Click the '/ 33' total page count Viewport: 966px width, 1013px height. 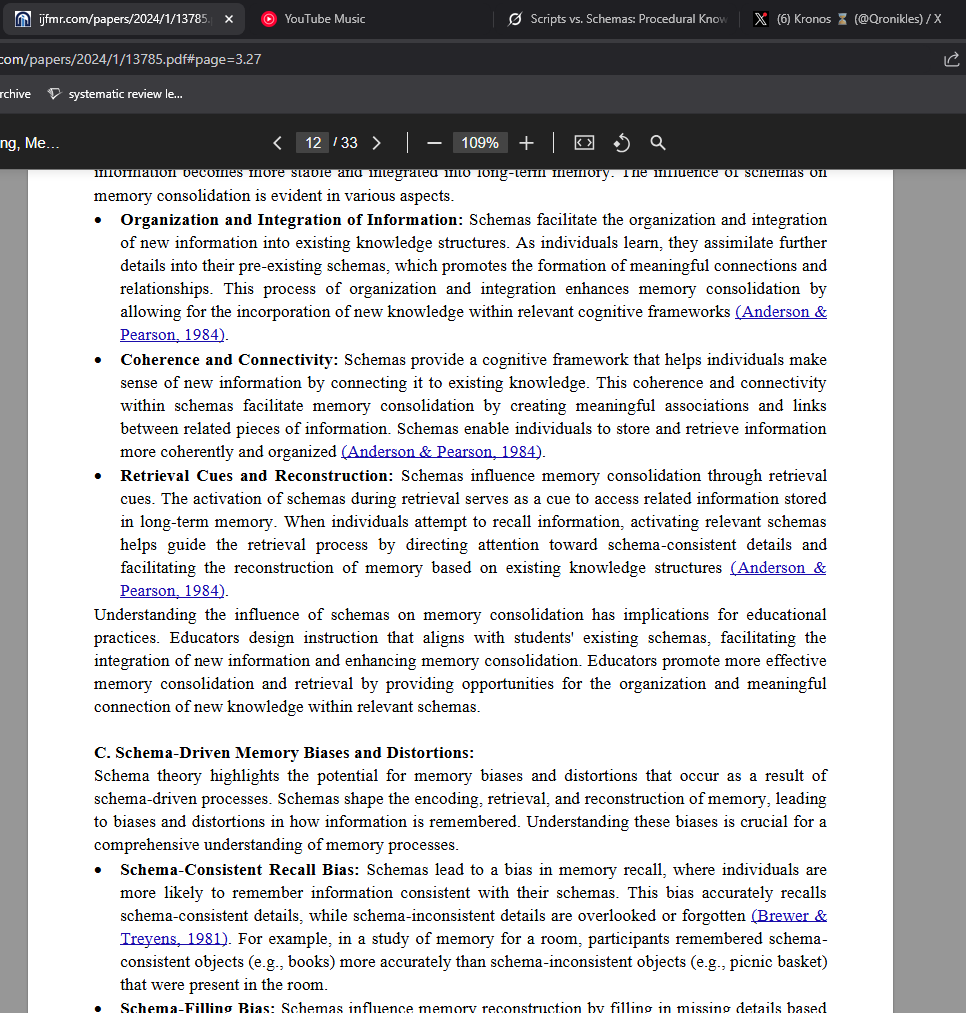[x=346, y=143]
